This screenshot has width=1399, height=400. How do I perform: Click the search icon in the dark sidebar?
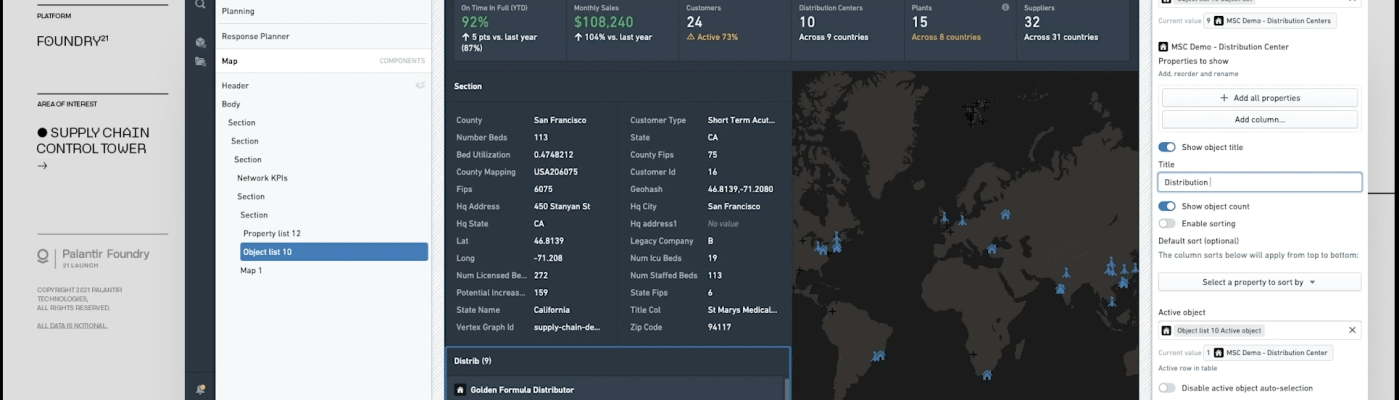point(200,5)
